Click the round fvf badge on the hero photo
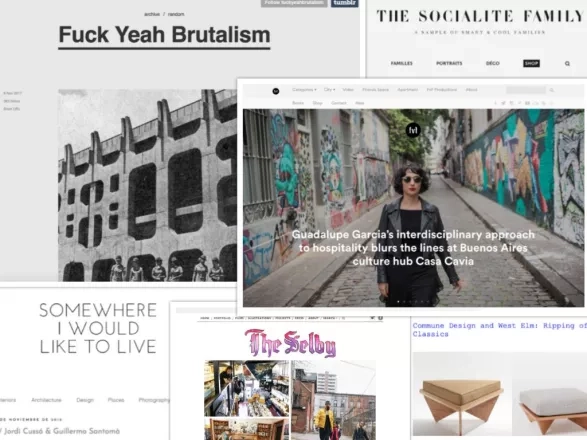This screenshot has width=587, height=440. click(x=413, y=130)
